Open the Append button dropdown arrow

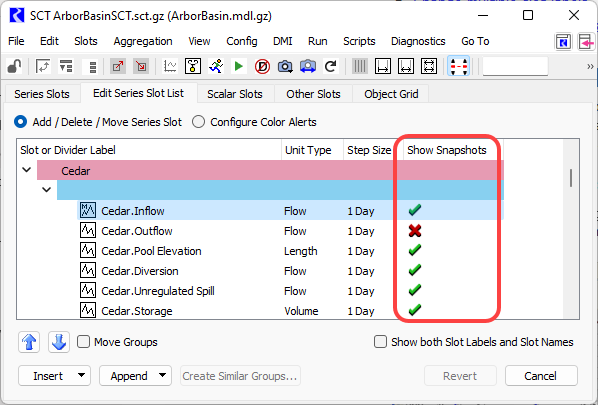point(162,375)
